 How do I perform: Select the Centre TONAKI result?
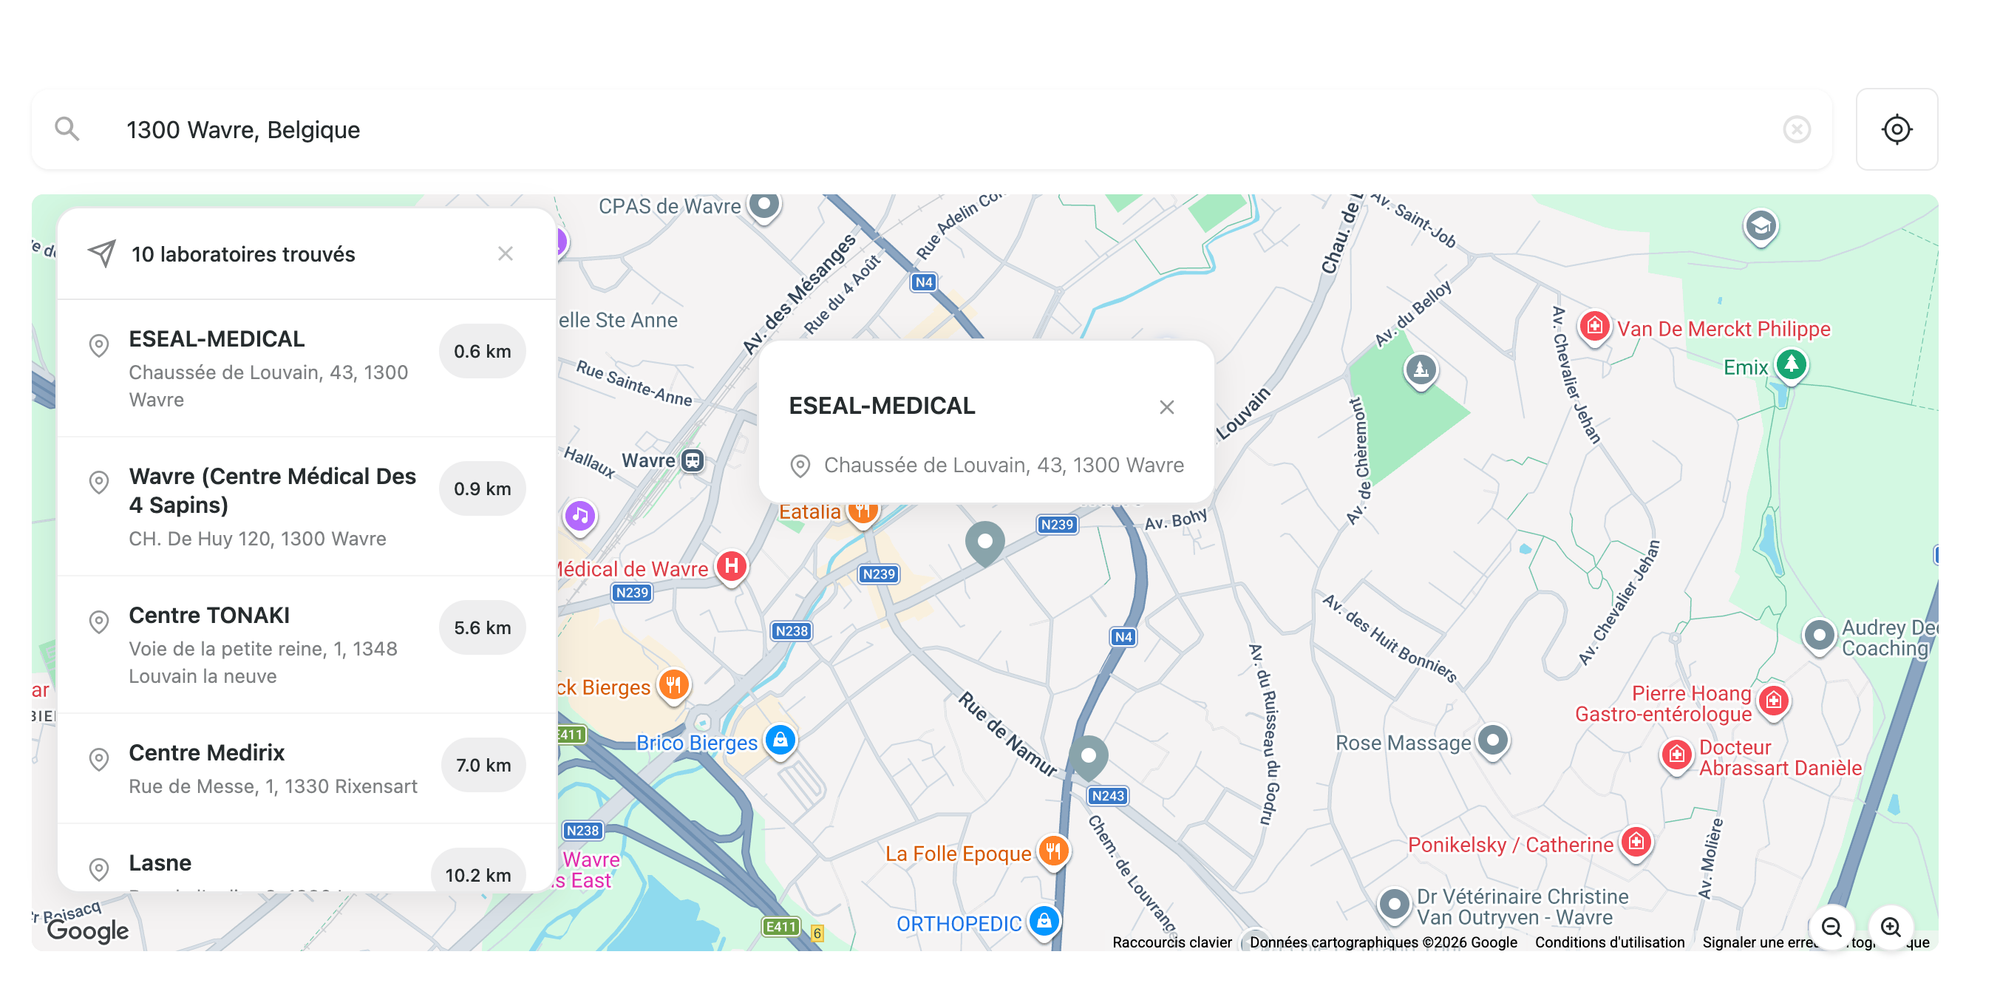point(307,644)
